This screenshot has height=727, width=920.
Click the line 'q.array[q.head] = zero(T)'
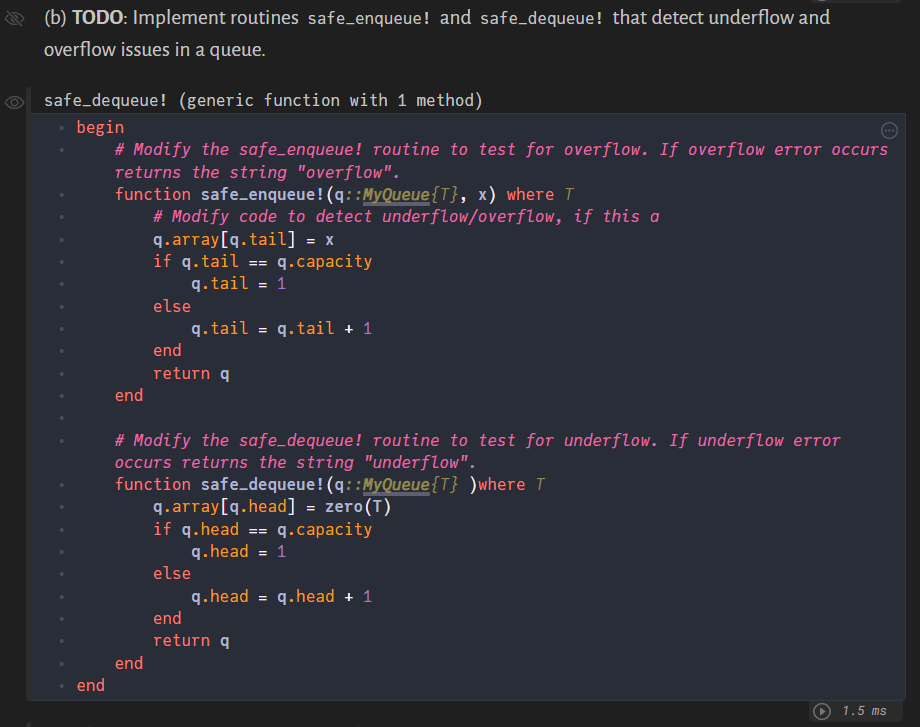coord(272,507)
